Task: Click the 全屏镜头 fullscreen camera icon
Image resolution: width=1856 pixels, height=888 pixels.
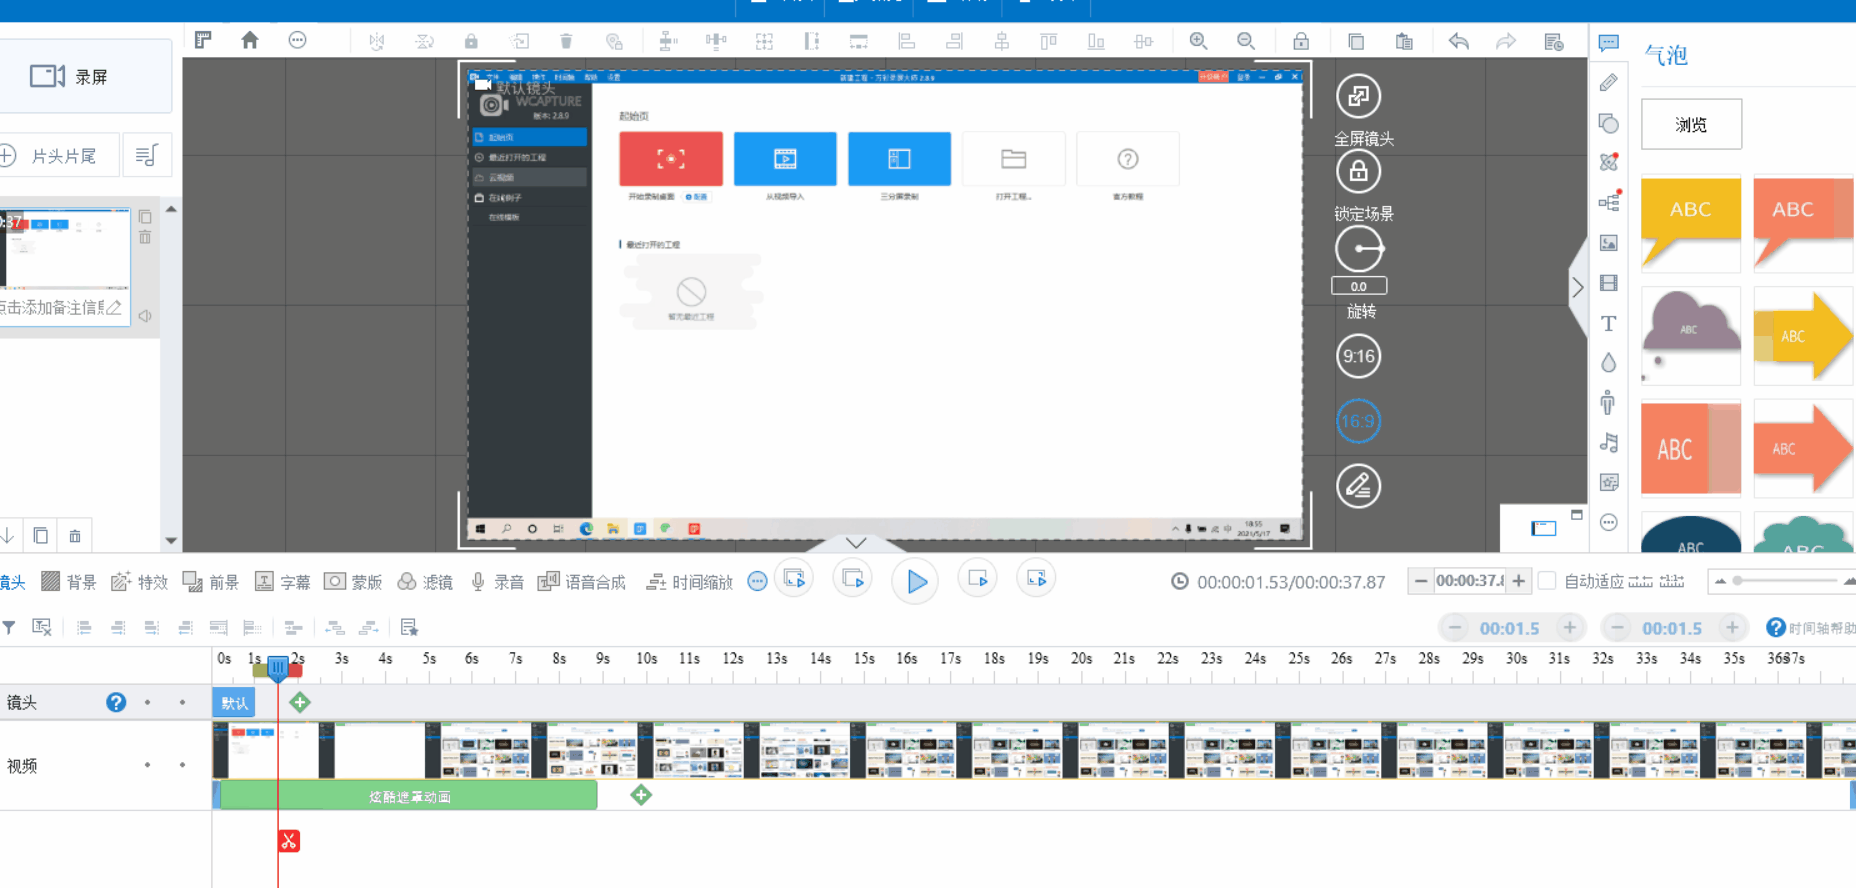Action: [1358, 97]
